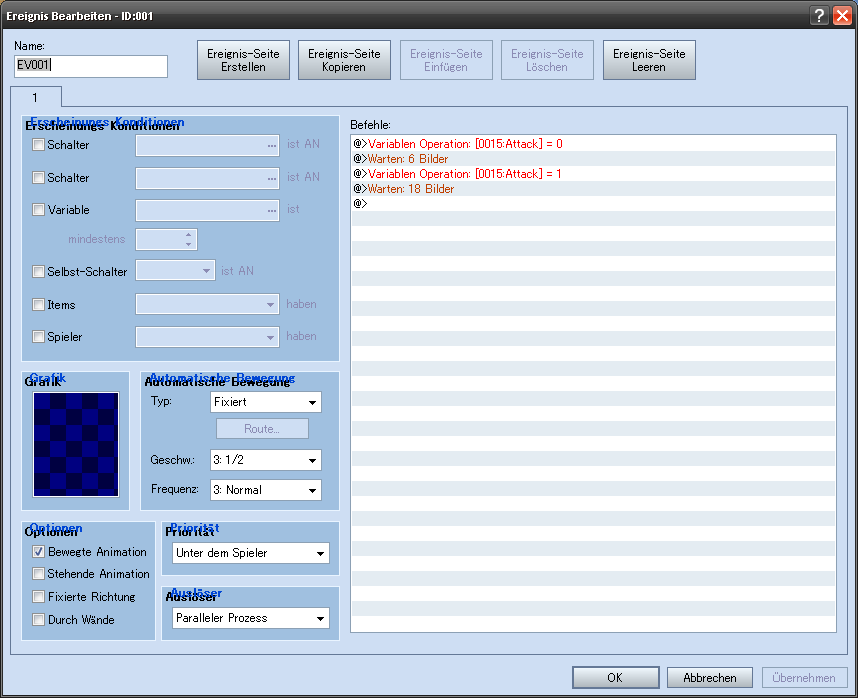Click the help question mark icon
The image size is (858, 698).
(820, 16)
